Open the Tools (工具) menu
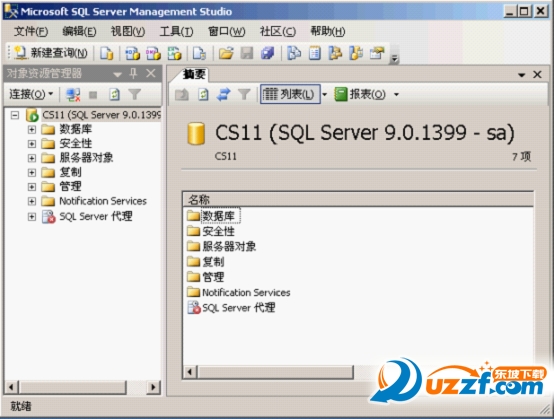This screenshot has height=419, width=554. point(176,31)
